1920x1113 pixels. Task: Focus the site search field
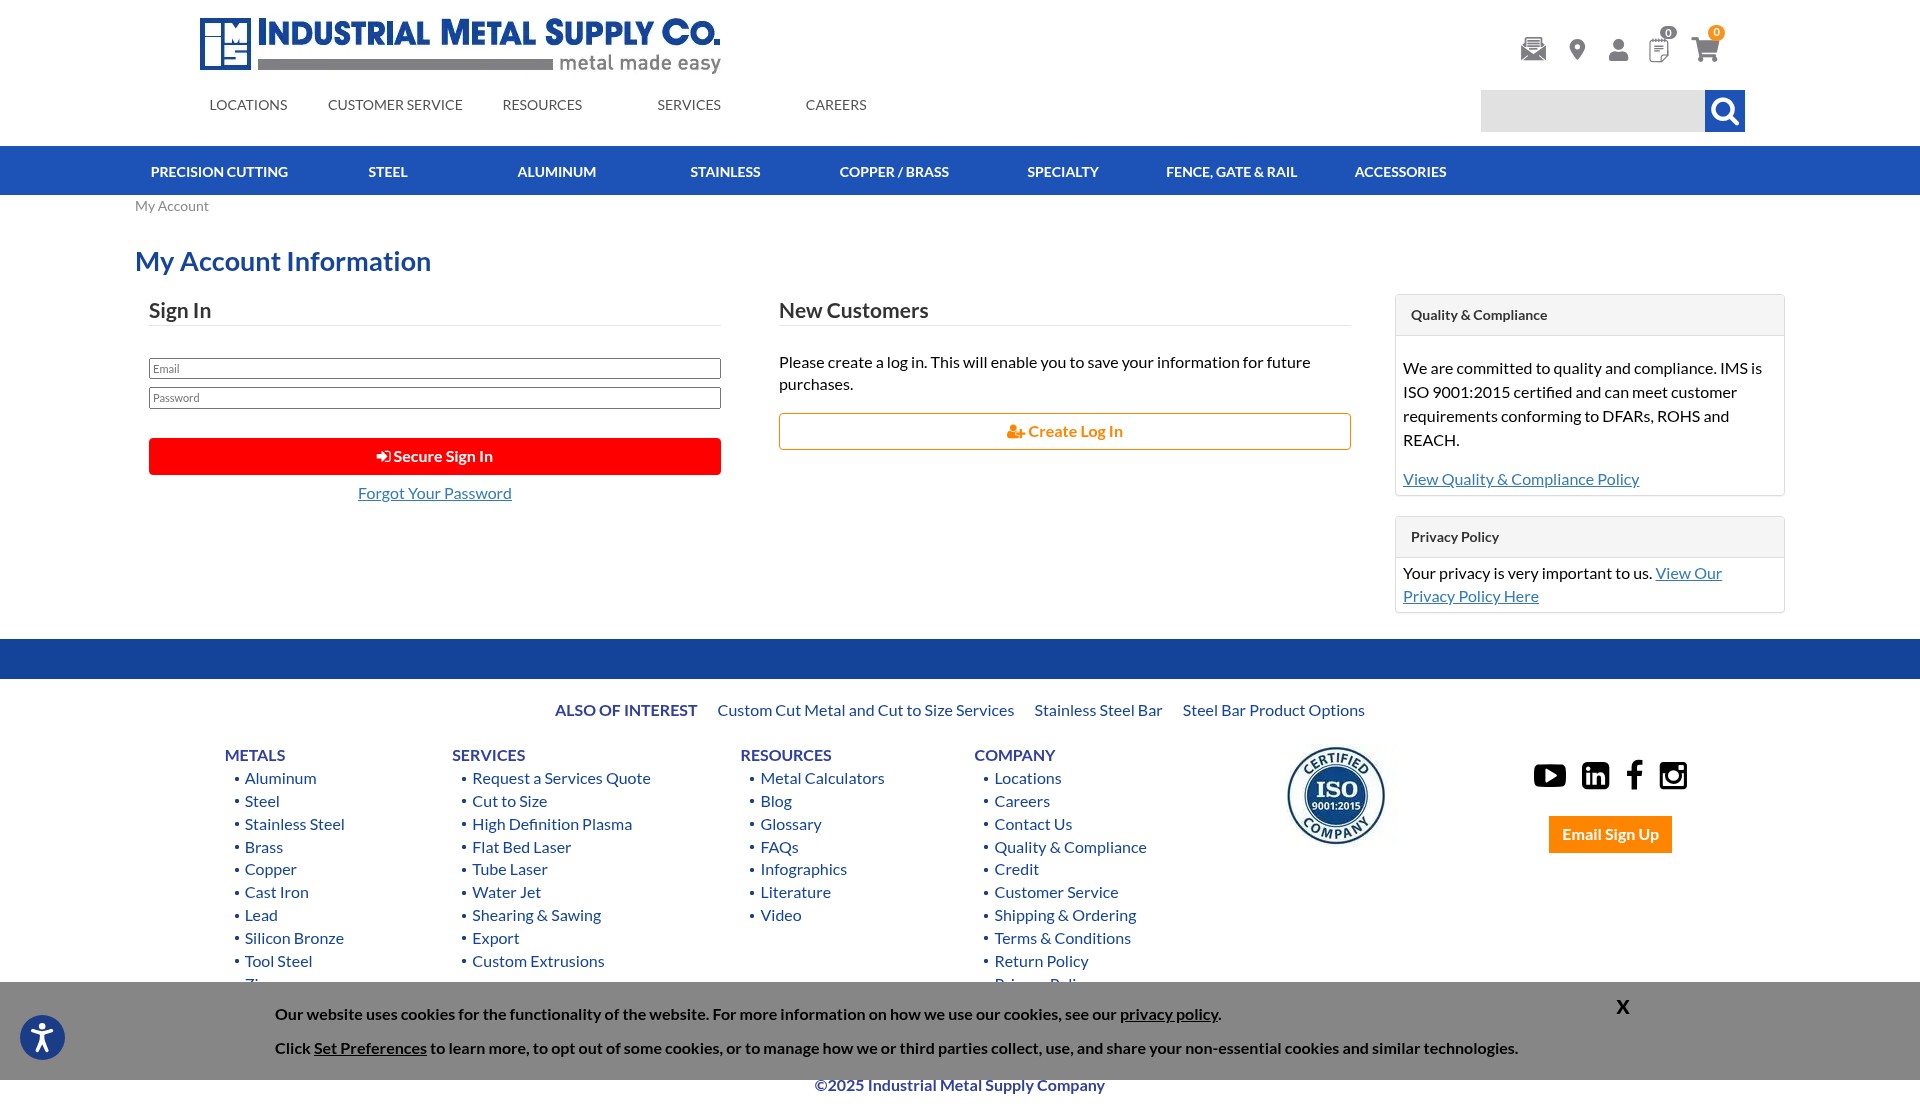coord(1593,111)
